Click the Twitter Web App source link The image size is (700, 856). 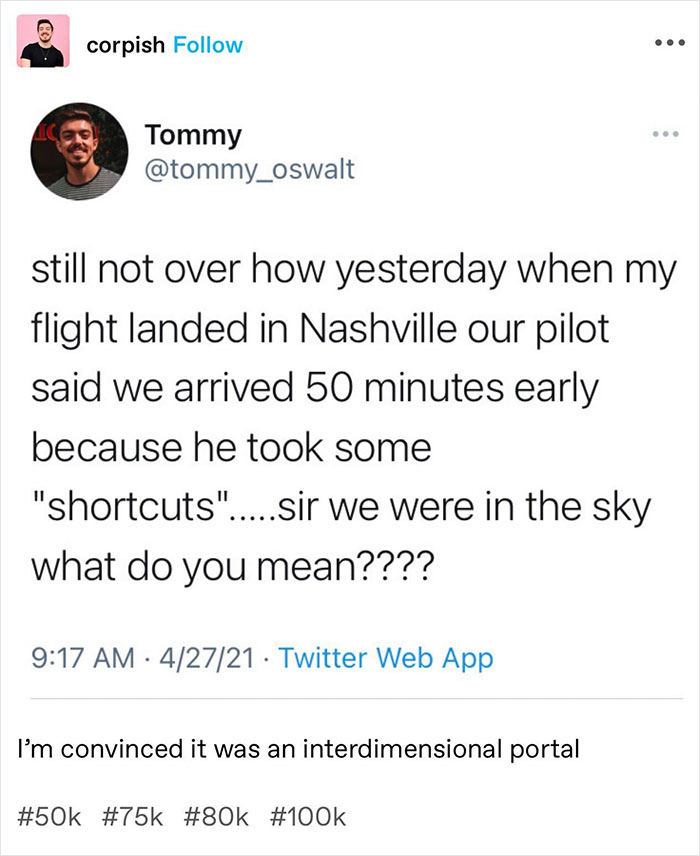click(x=386, y=658)
